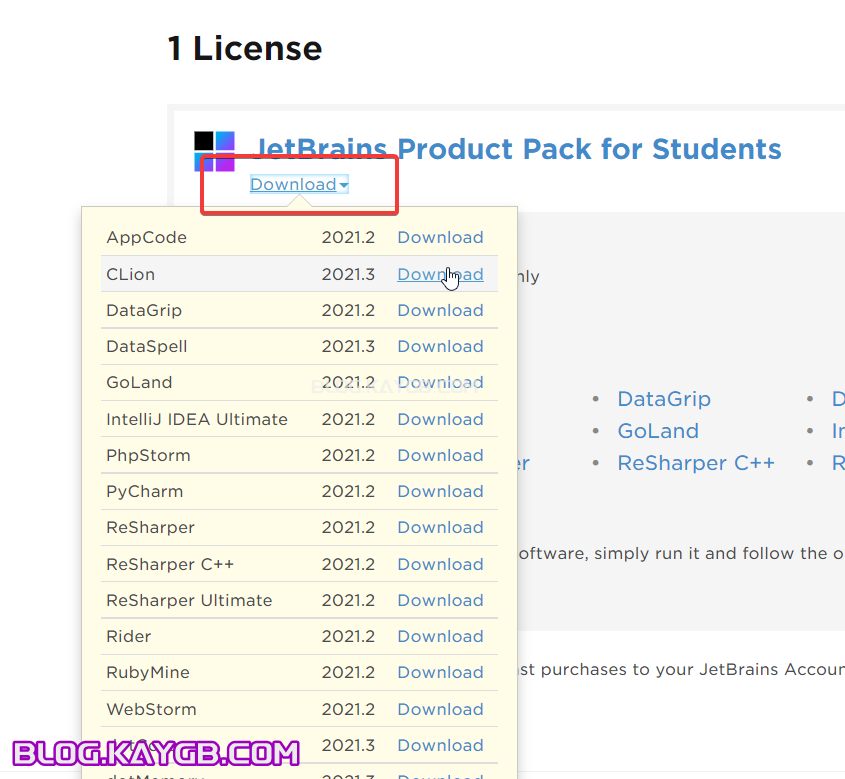The image size is (845, 779).
Task: Open the ReSharper C++ link in the page bullet list
Action: tap(696, 463)
